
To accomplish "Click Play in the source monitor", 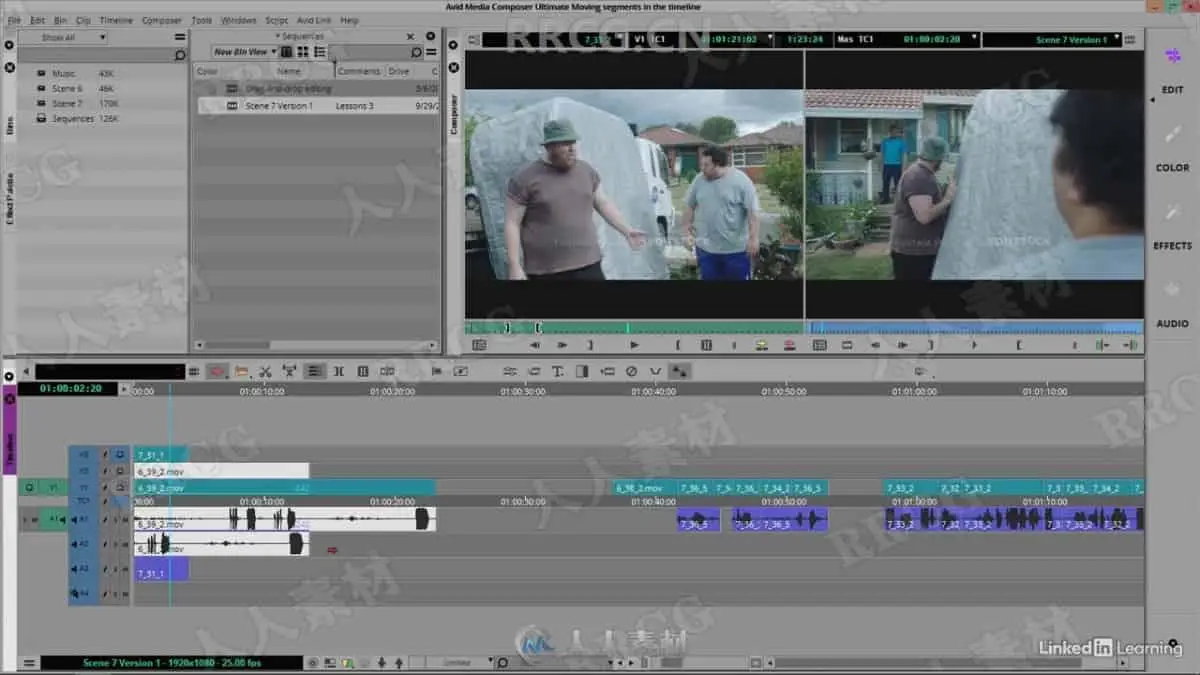I will pos(634,345).
